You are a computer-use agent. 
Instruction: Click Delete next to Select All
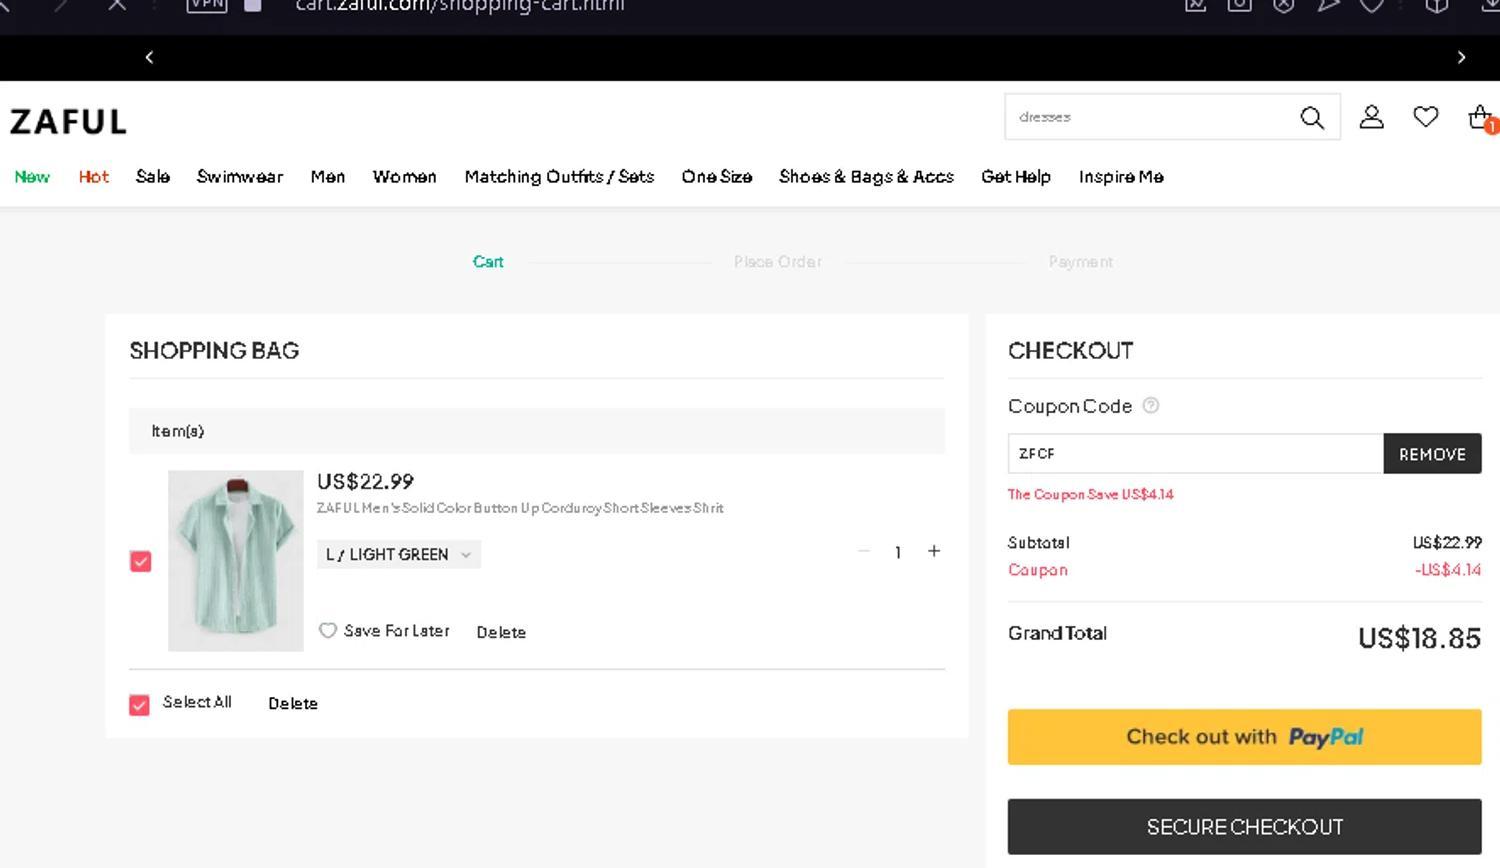293,704
